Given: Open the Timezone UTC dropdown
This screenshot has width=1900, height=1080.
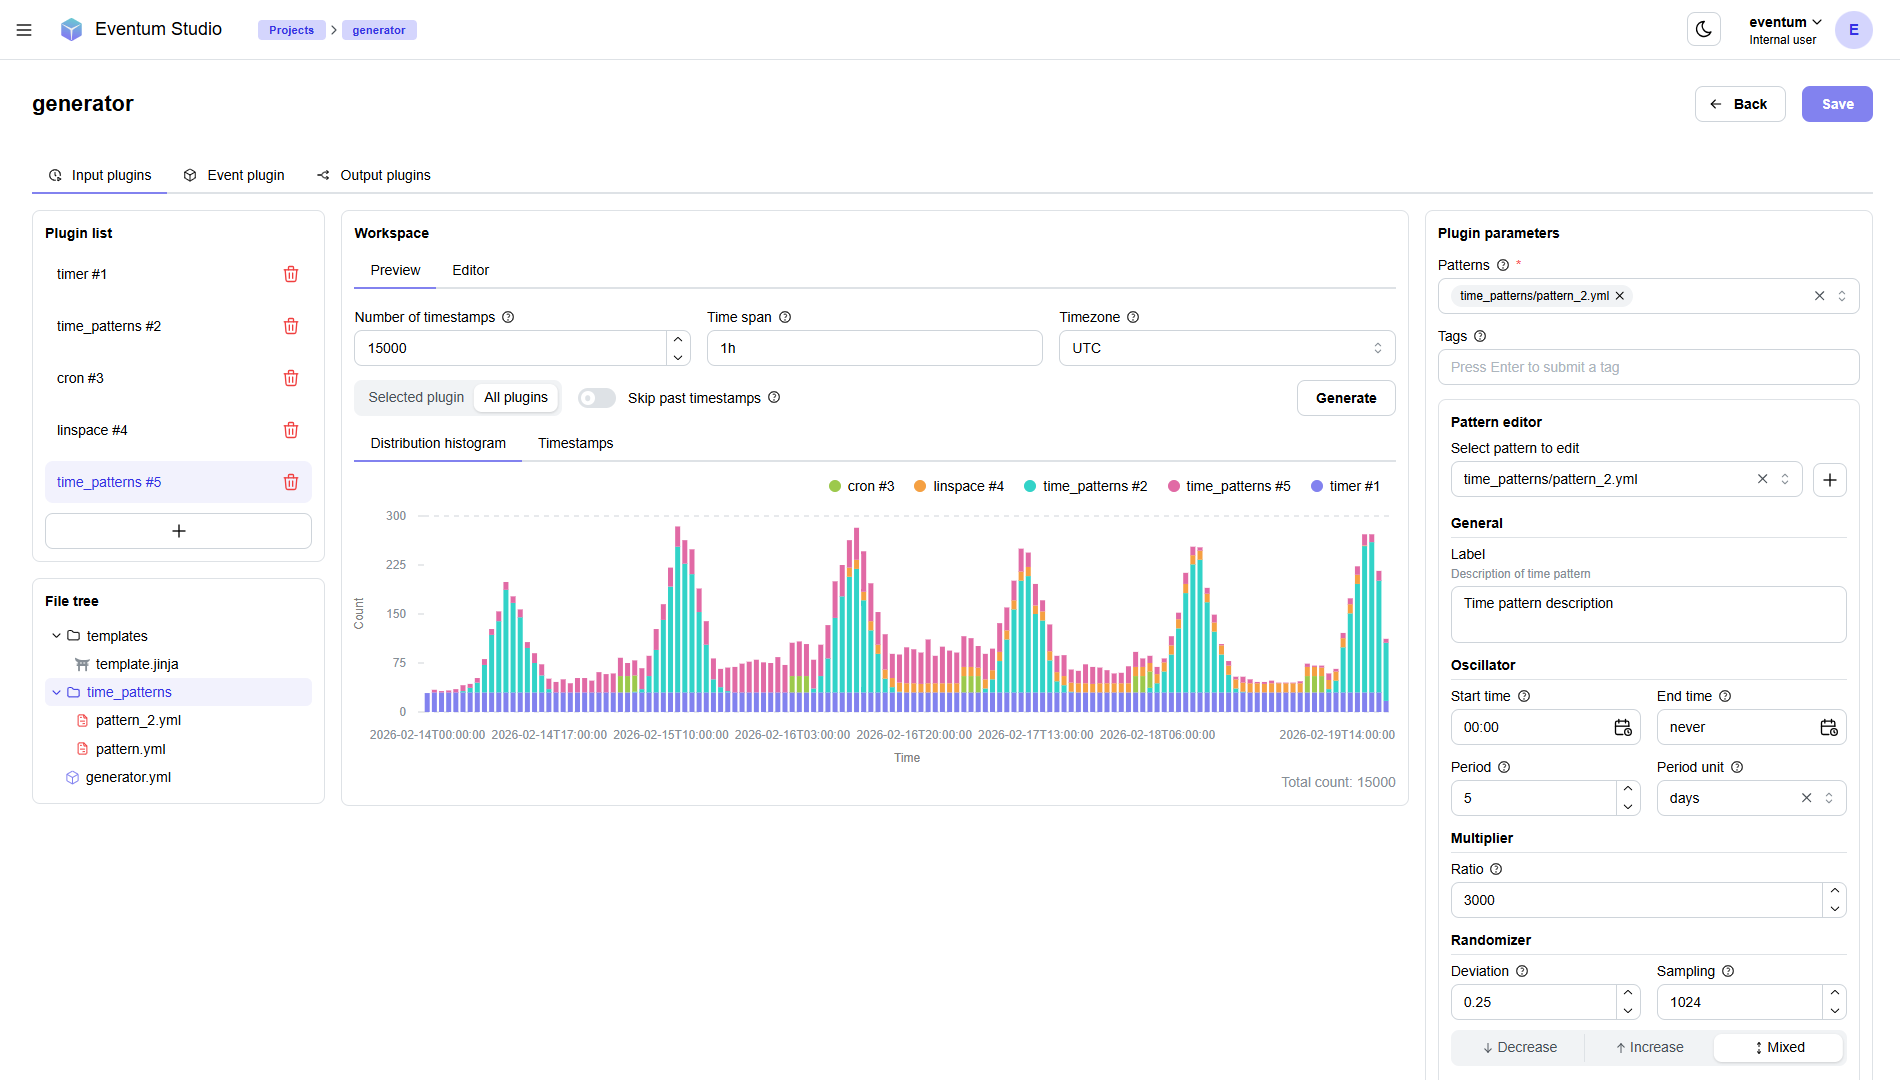Looking at the screenshot, I should click(x=1226, y=348).
